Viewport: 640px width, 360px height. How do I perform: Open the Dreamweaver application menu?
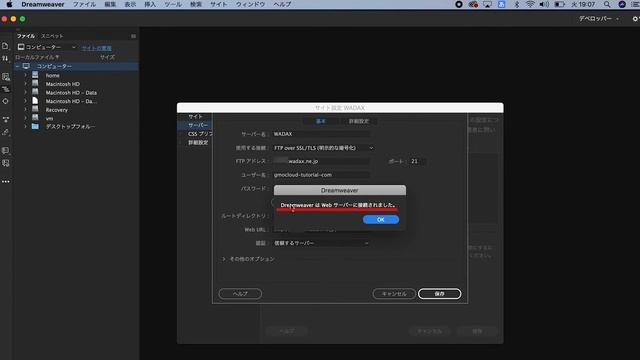pos(43,4)
